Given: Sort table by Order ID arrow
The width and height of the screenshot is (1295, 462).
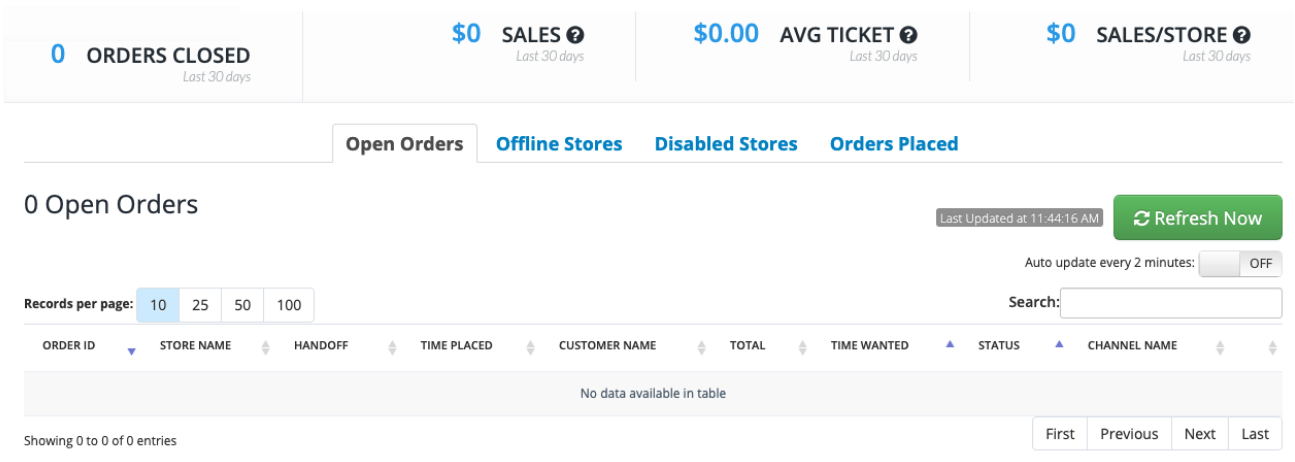Looking at the screenshot, I should click(x=132, y=350).
